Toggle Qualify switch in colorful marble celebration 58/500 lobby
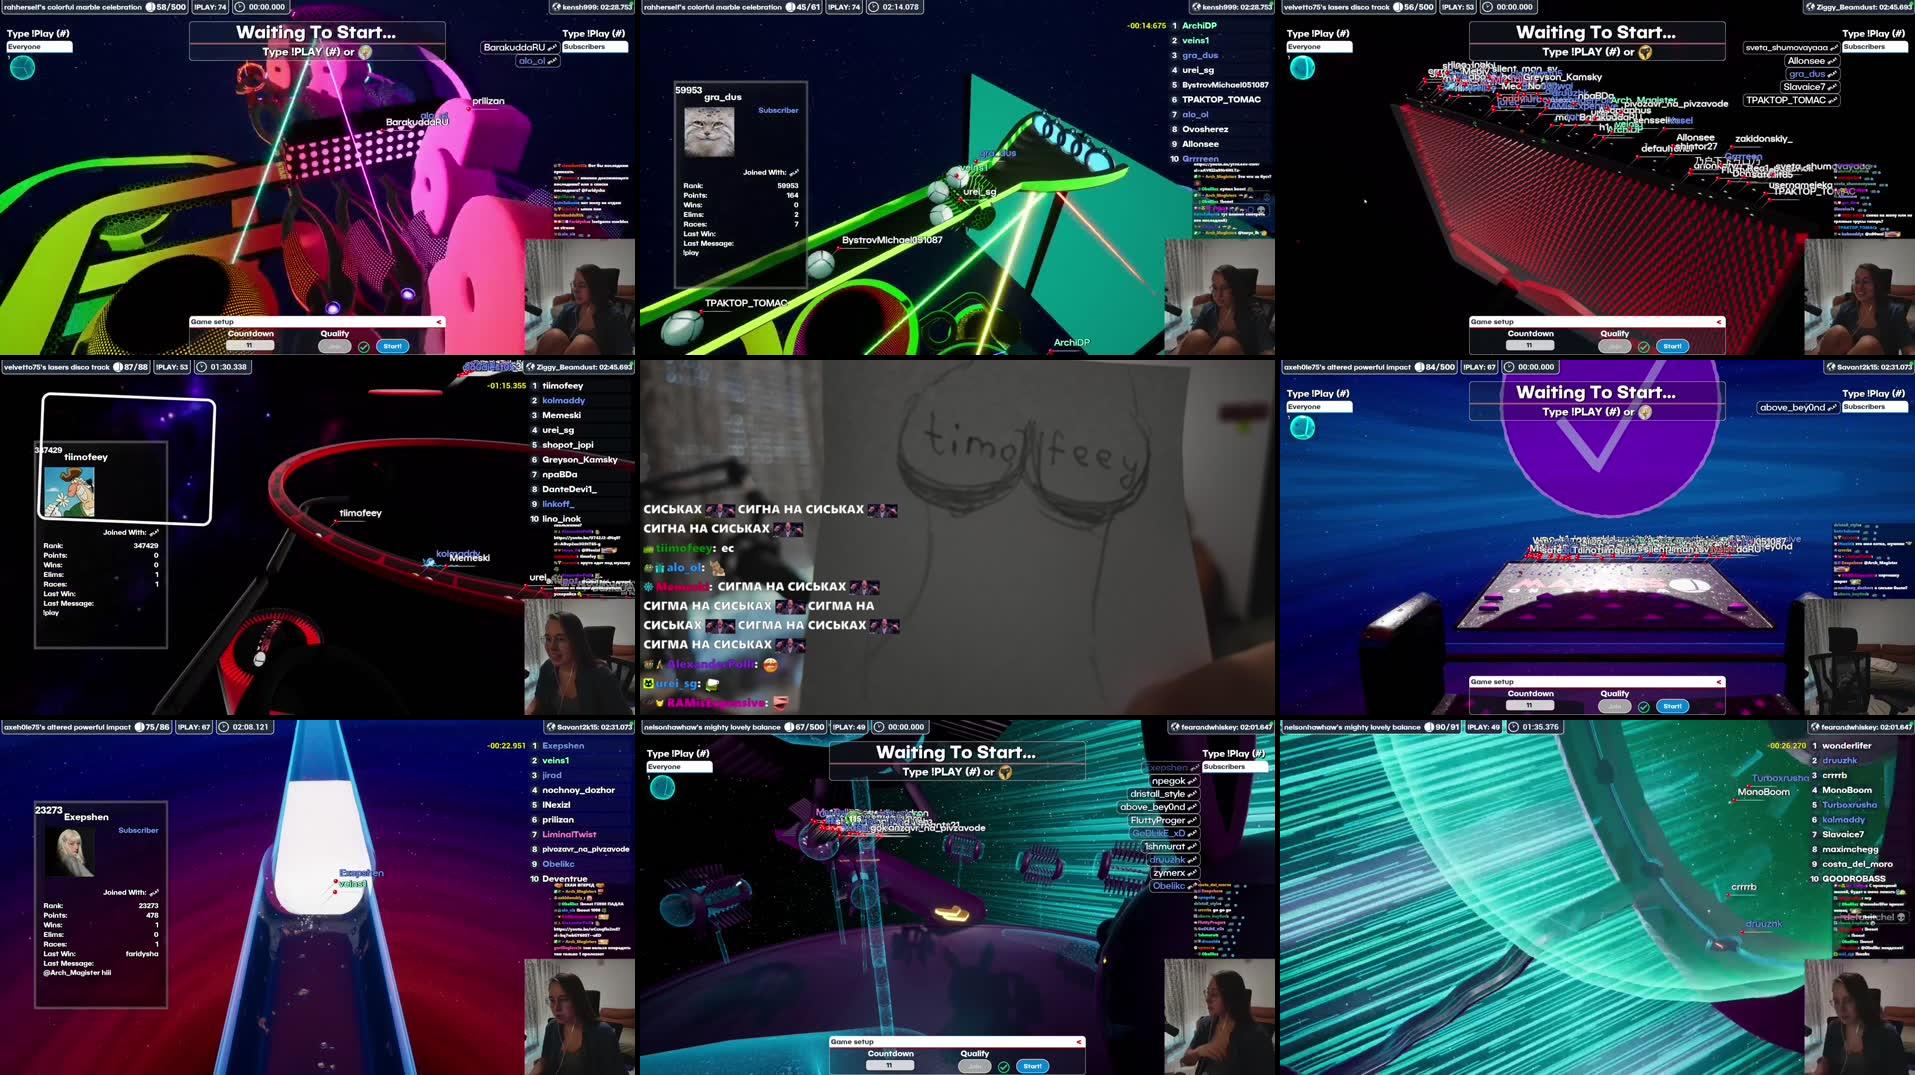 (x=334, y=346)
